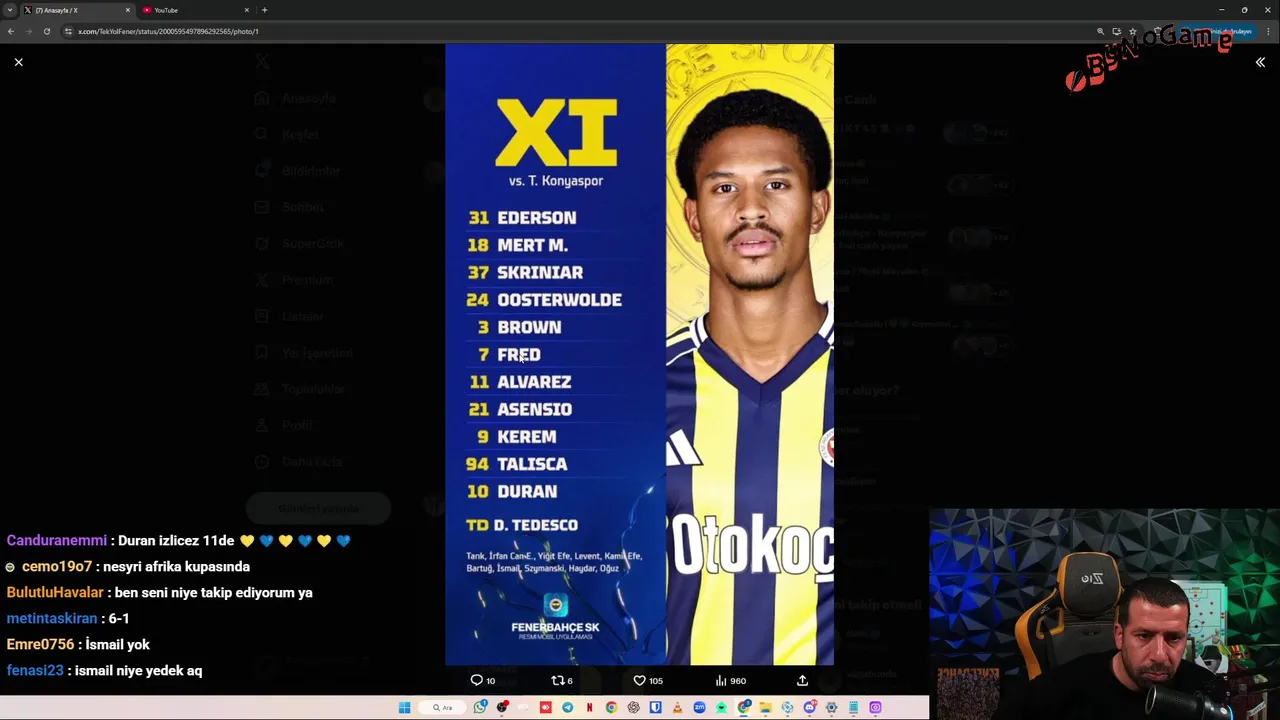Image resolution: width=1280 pixels, height=720 pixels.
Task: Open the Chrome three-dot menu
Action: click(1269, 31)
